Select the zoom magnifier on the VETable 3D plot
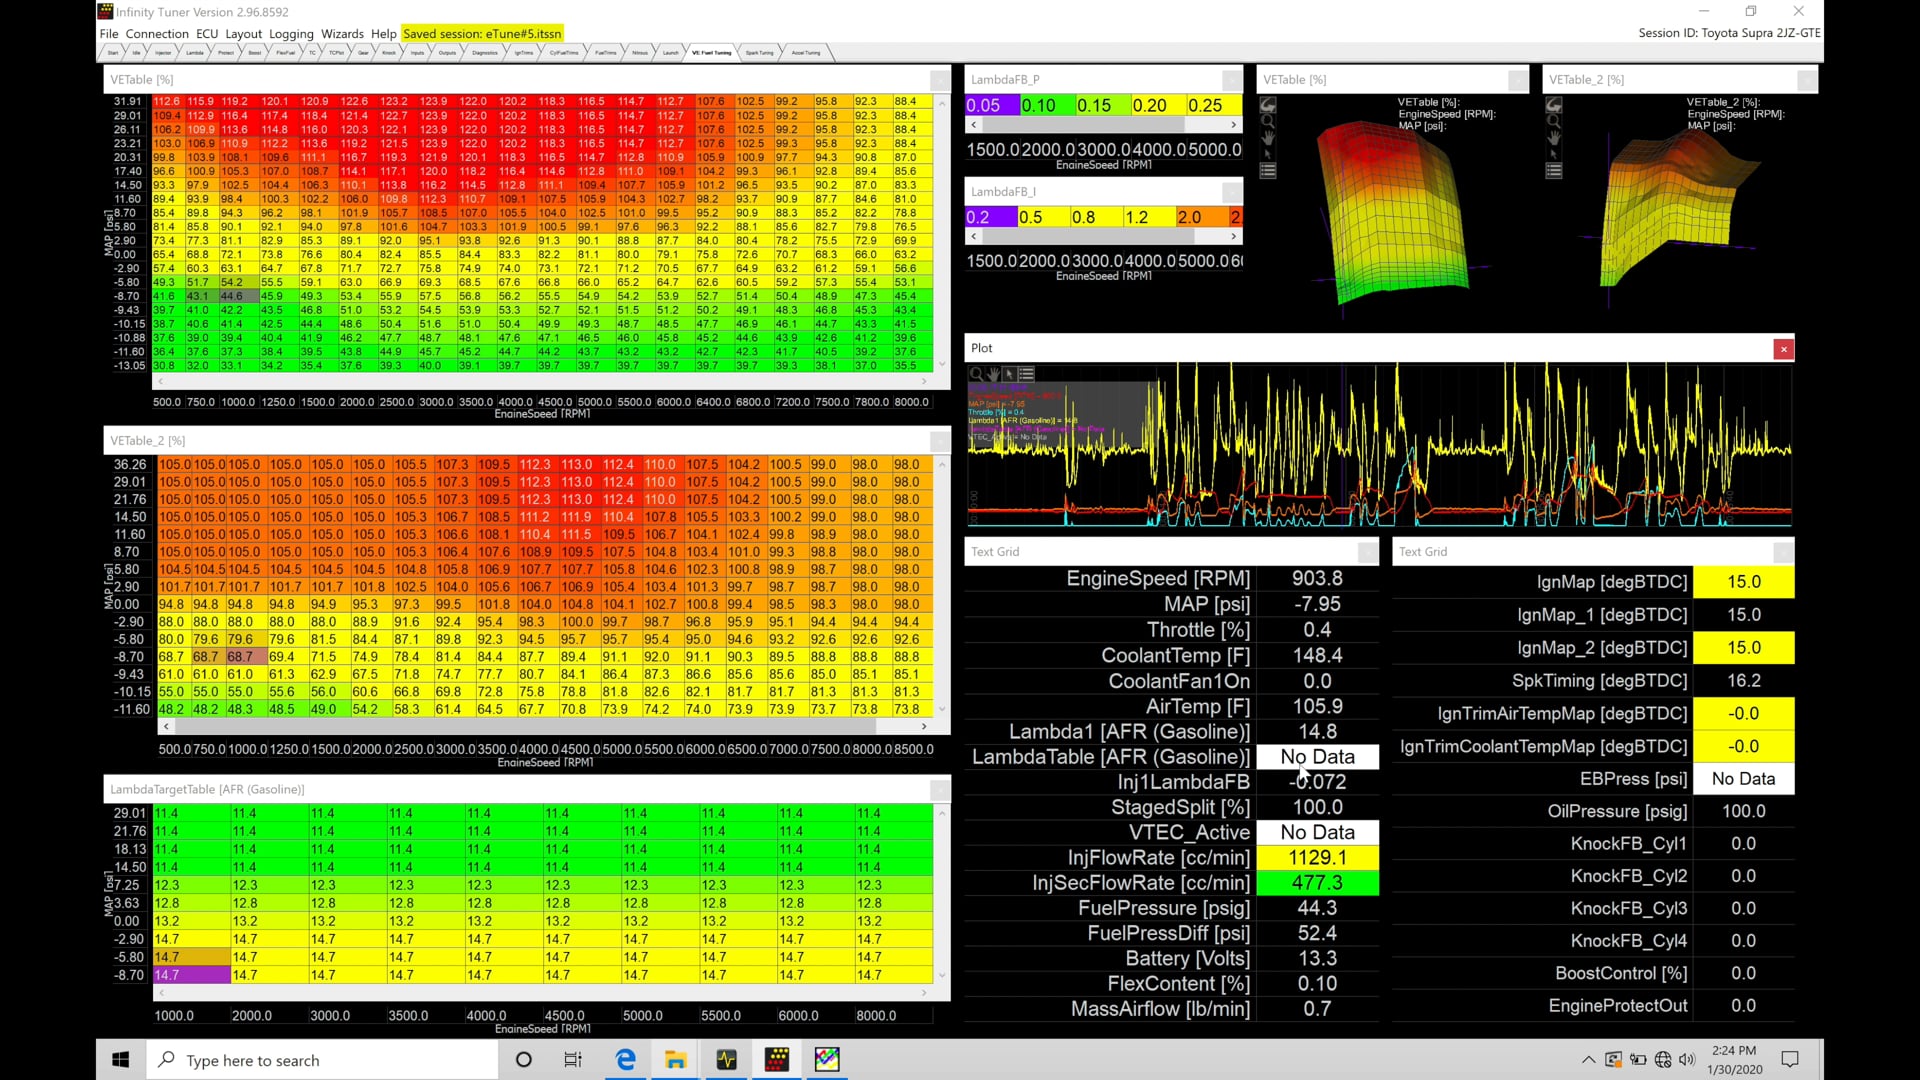 (x=1268, y=121)
